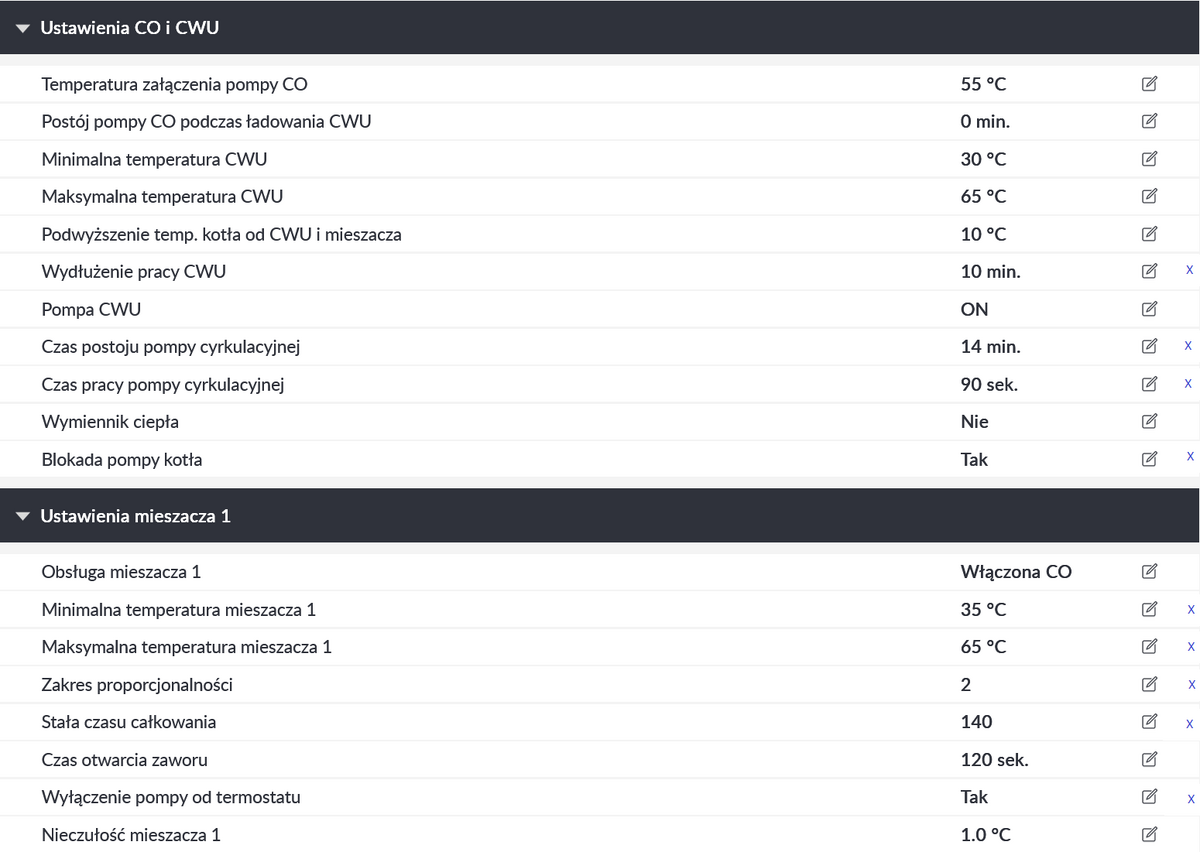Edit Czas otwarcia zaworu value
Image resolution: width=1200 pixels, height=852 pixels.
pos(1149,760)
